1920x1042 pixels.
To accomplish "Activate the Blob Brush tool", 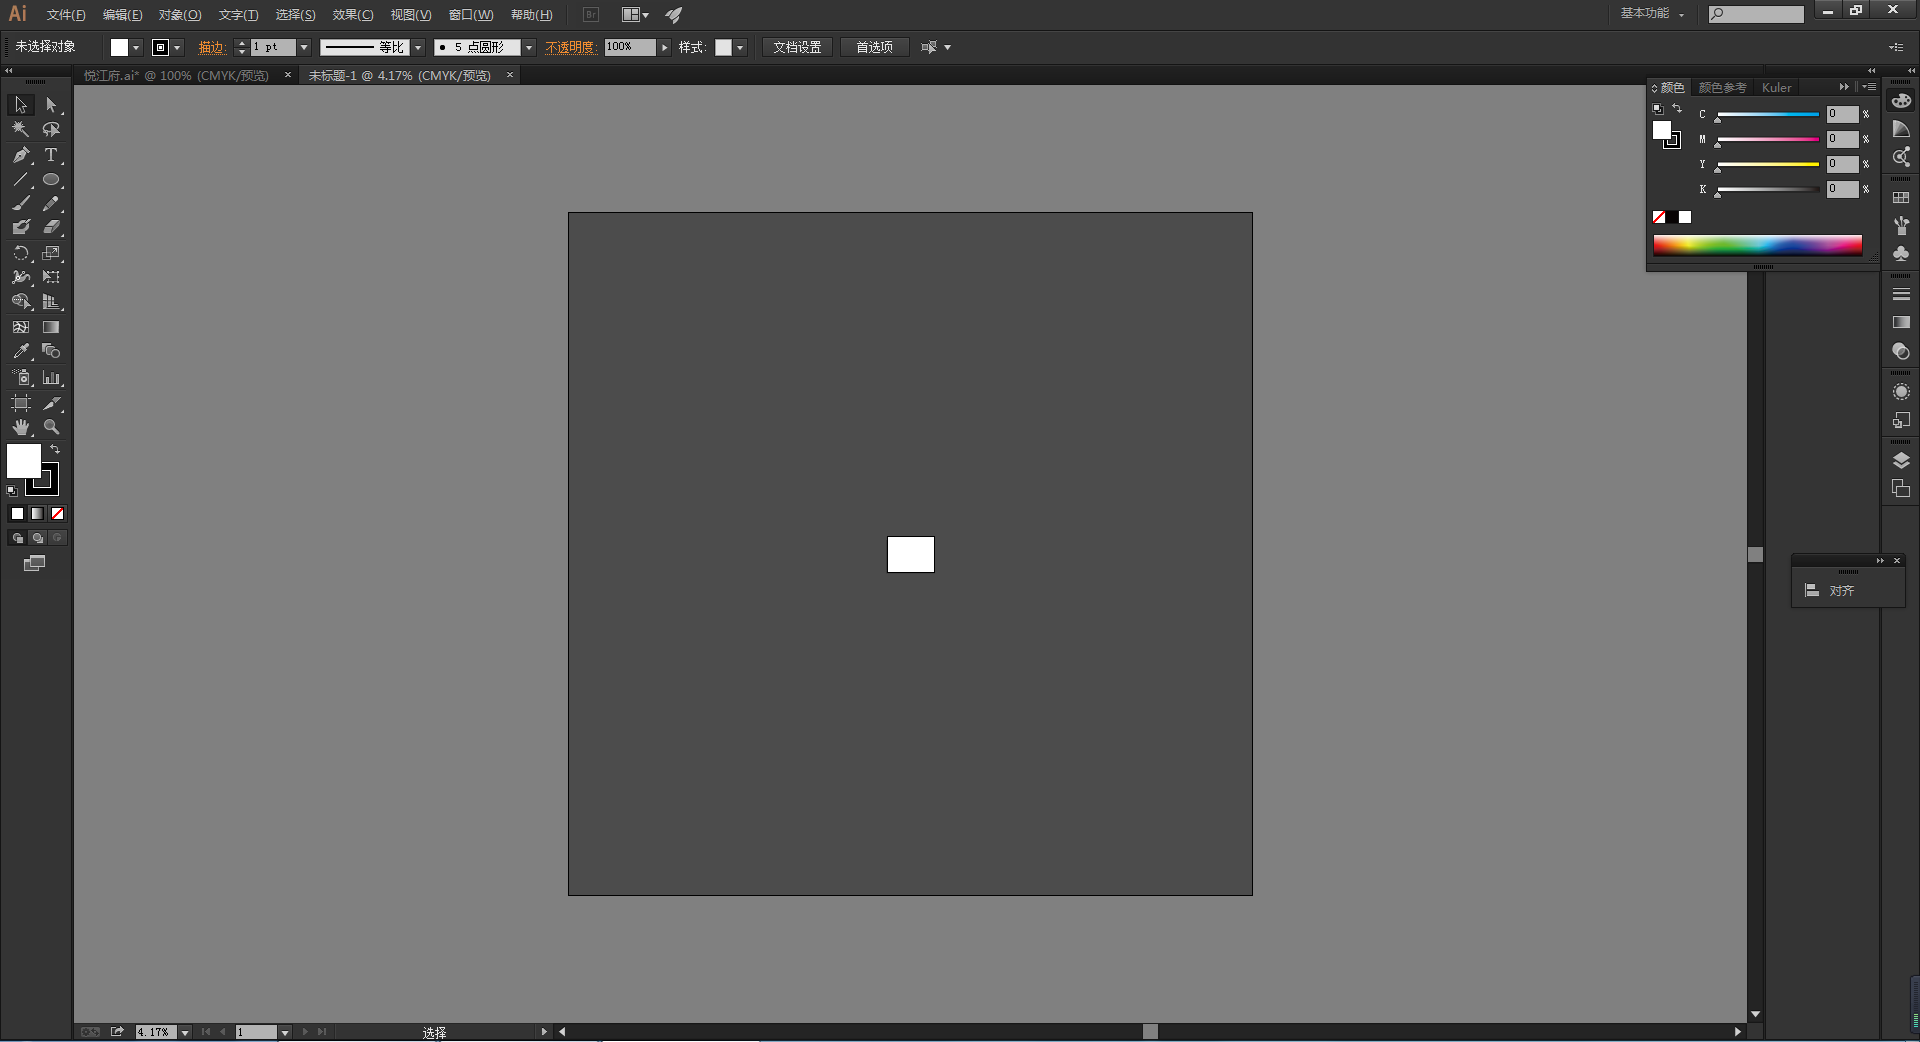I will pyautogui.click(x=21, y=227).
